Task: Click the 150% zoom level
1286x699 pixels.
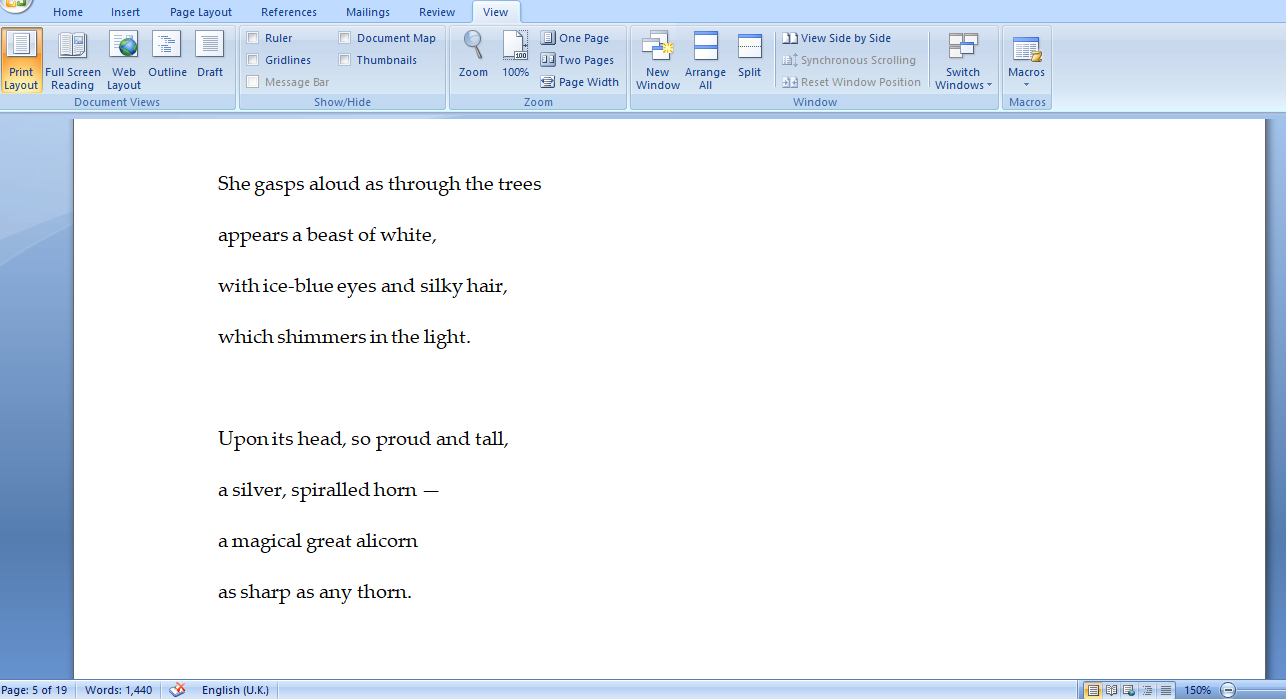Action: 1197,690
